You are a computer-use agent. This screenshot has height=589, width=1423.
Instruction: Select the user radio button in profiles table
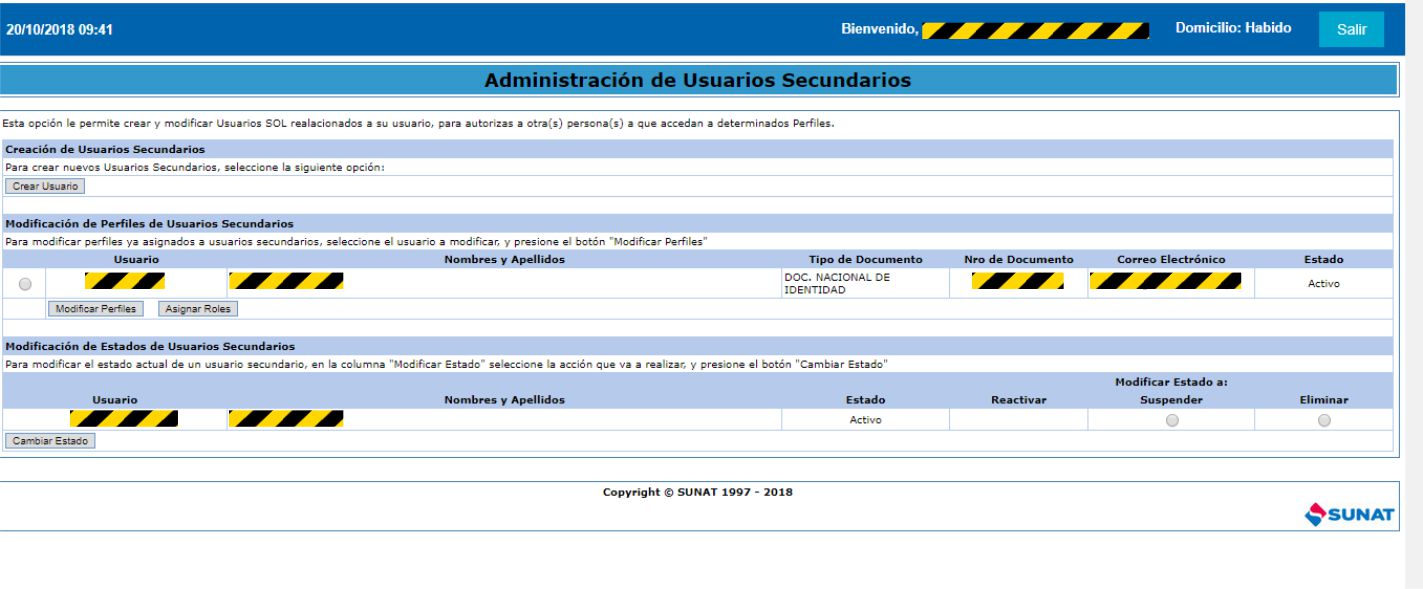coord(25,285)
